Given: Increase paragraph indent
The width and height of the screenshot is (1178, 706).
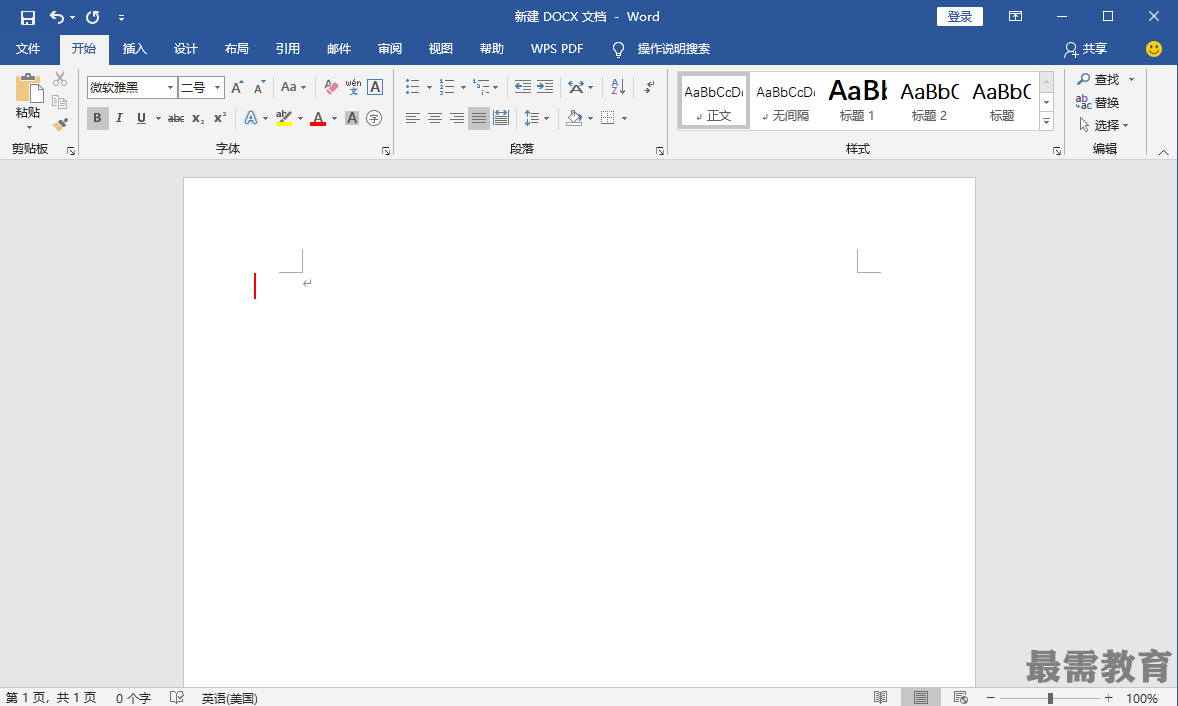Looking at the screenshot, I should (x=545, y=87).
